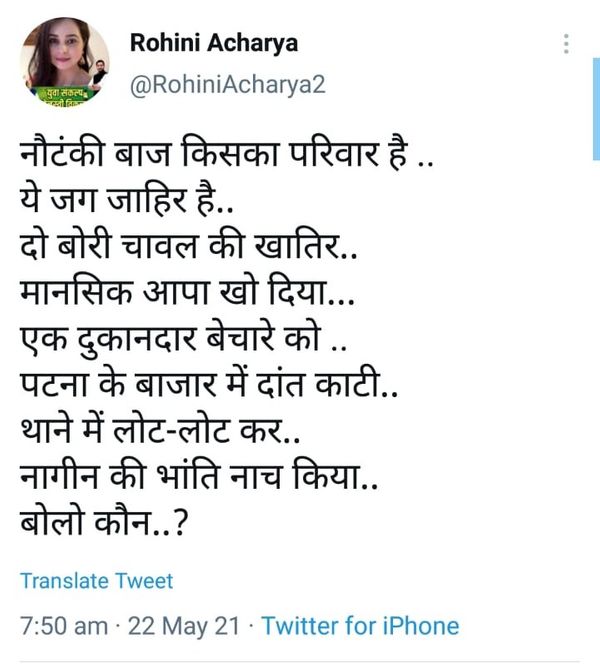The height and width of the screenshot is (671, 600).
Task: Click the line थाने में लोट-लोट कर
Action: pos(160,430)
